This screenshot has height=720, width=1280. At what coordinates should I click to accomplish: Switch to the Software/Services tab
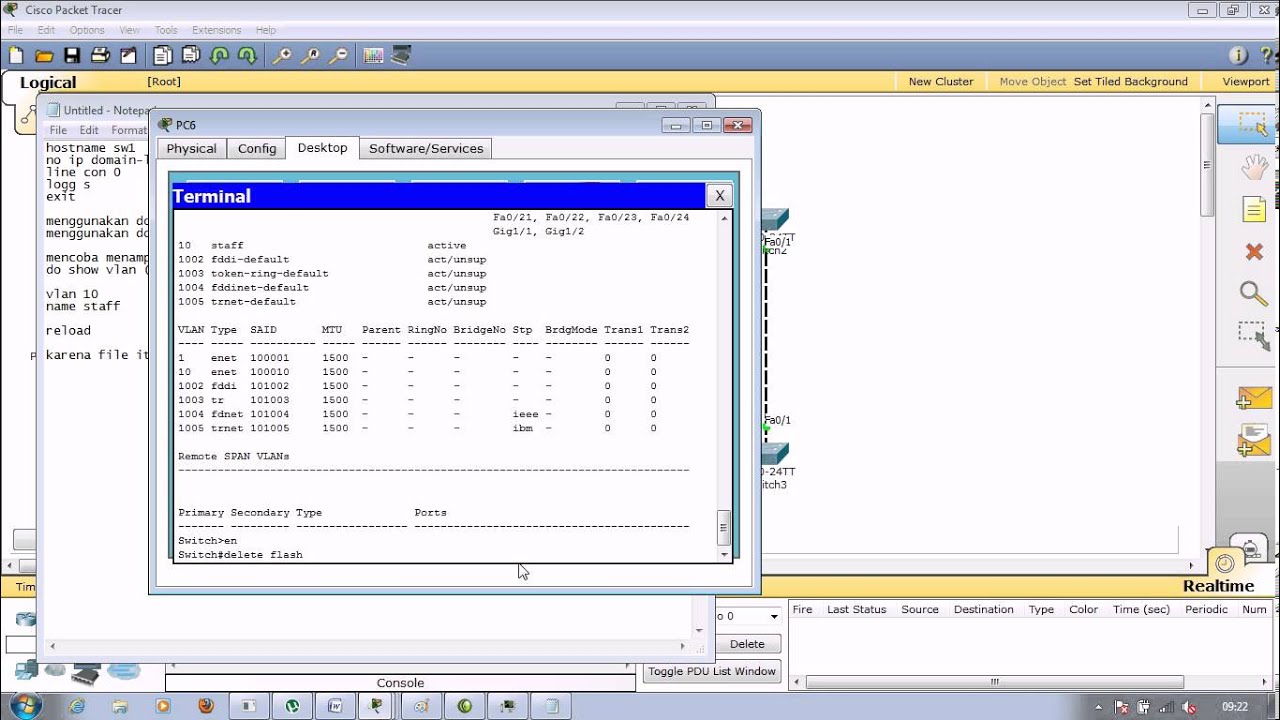click(x=426, y=148)
